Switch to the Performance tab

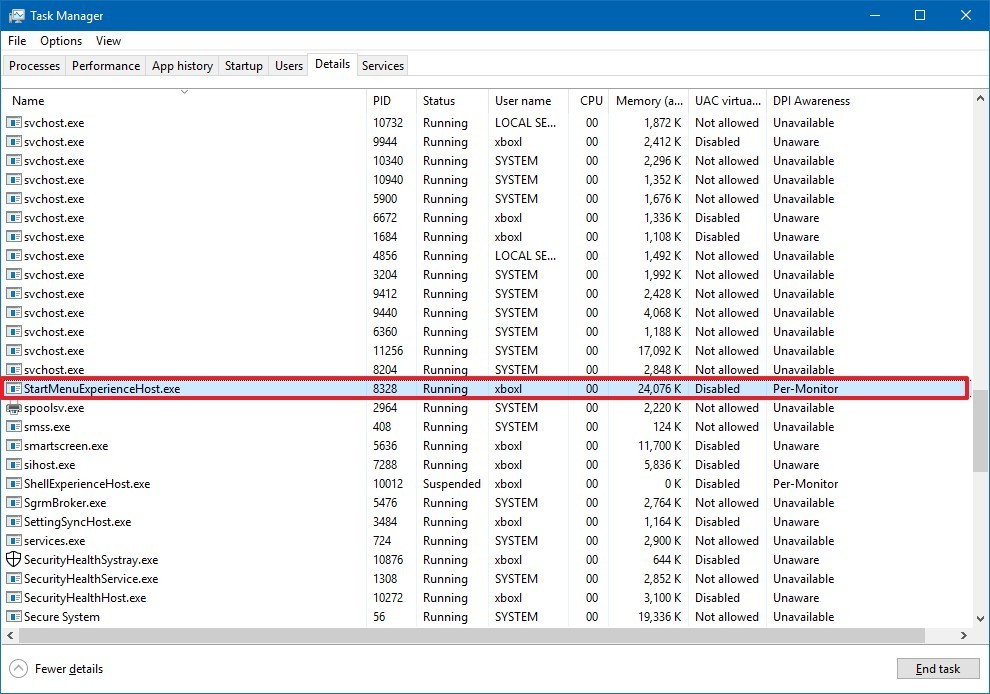coord(105,66)
